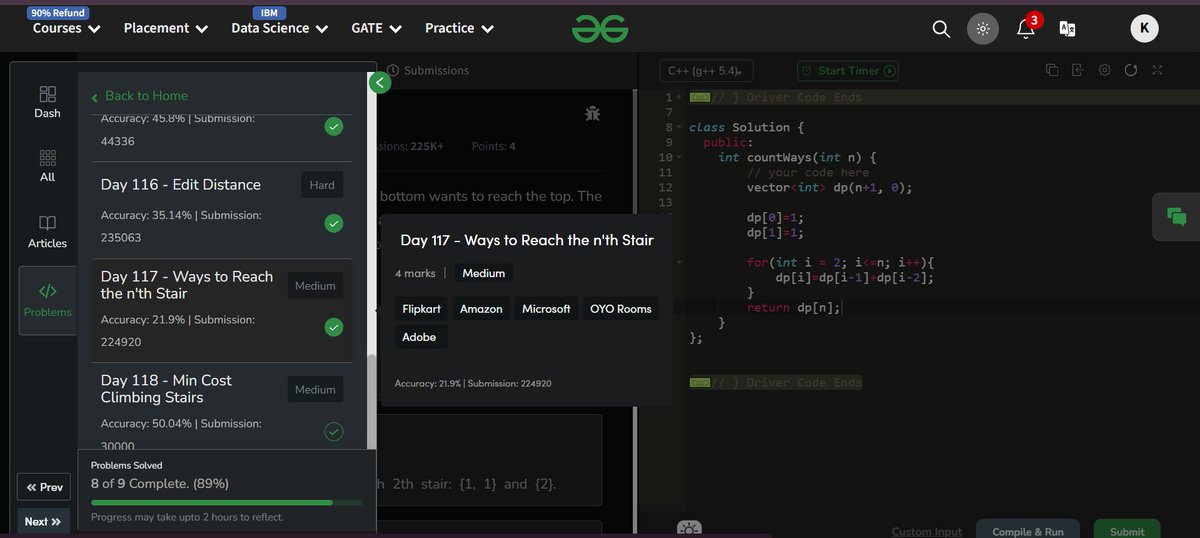The image size is (1200, 538).
Task: Click the import/exit file icon in editor toolbar
Action: pyautogui.click(x=1078, y=70)
